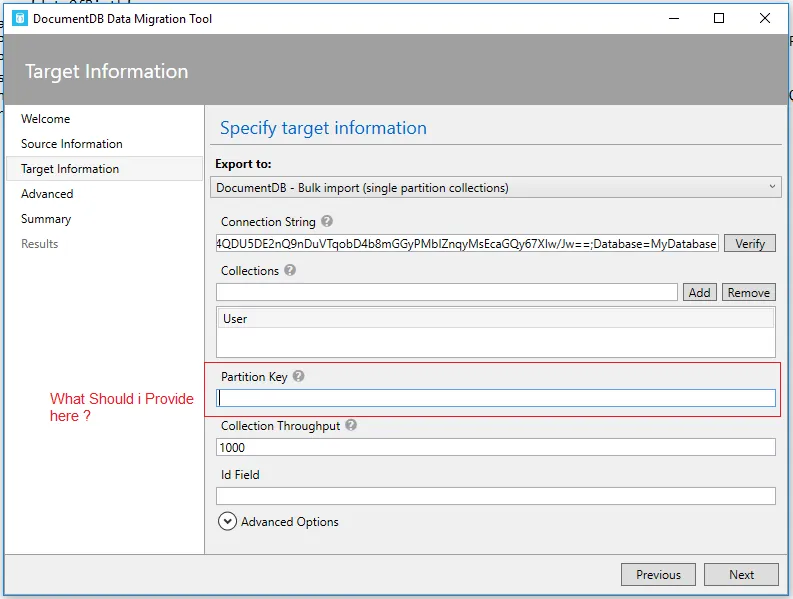
Task: Expand the Advanced Options section
Action: 227,521
